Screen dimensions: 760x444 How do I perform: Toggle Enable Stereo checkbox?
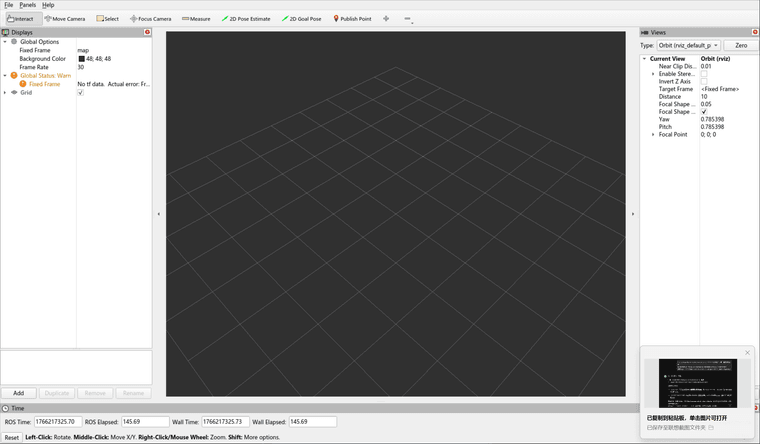coord(704,74)
